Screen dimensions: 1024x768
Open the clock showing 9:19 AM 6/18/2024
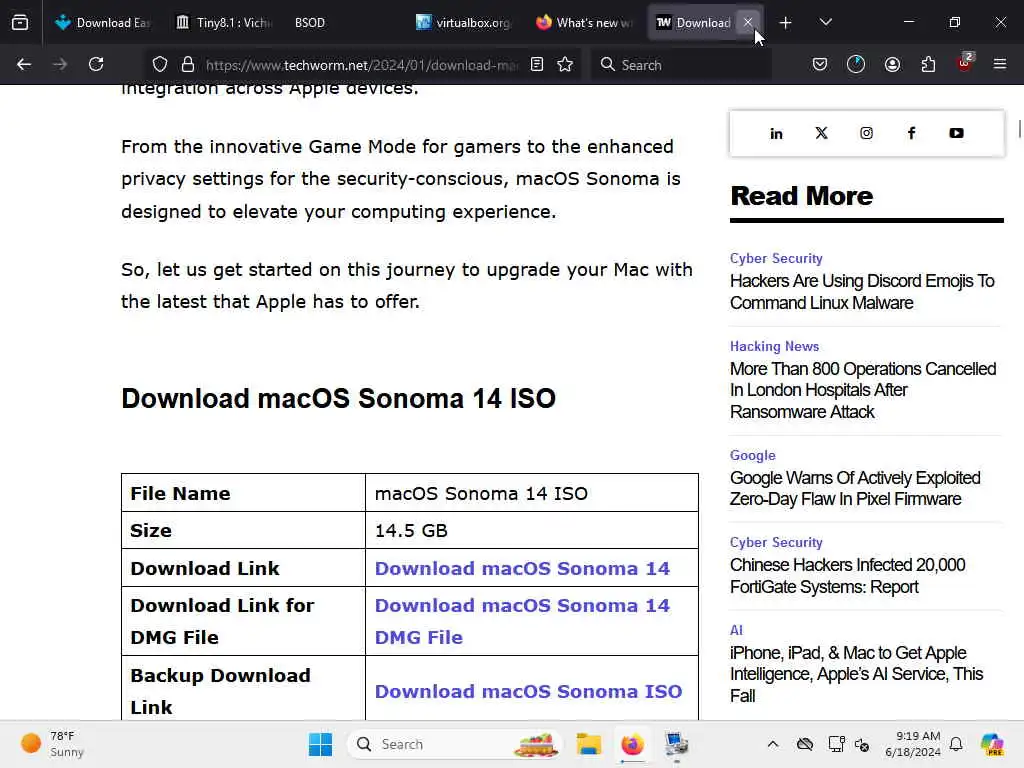point(913,744)
